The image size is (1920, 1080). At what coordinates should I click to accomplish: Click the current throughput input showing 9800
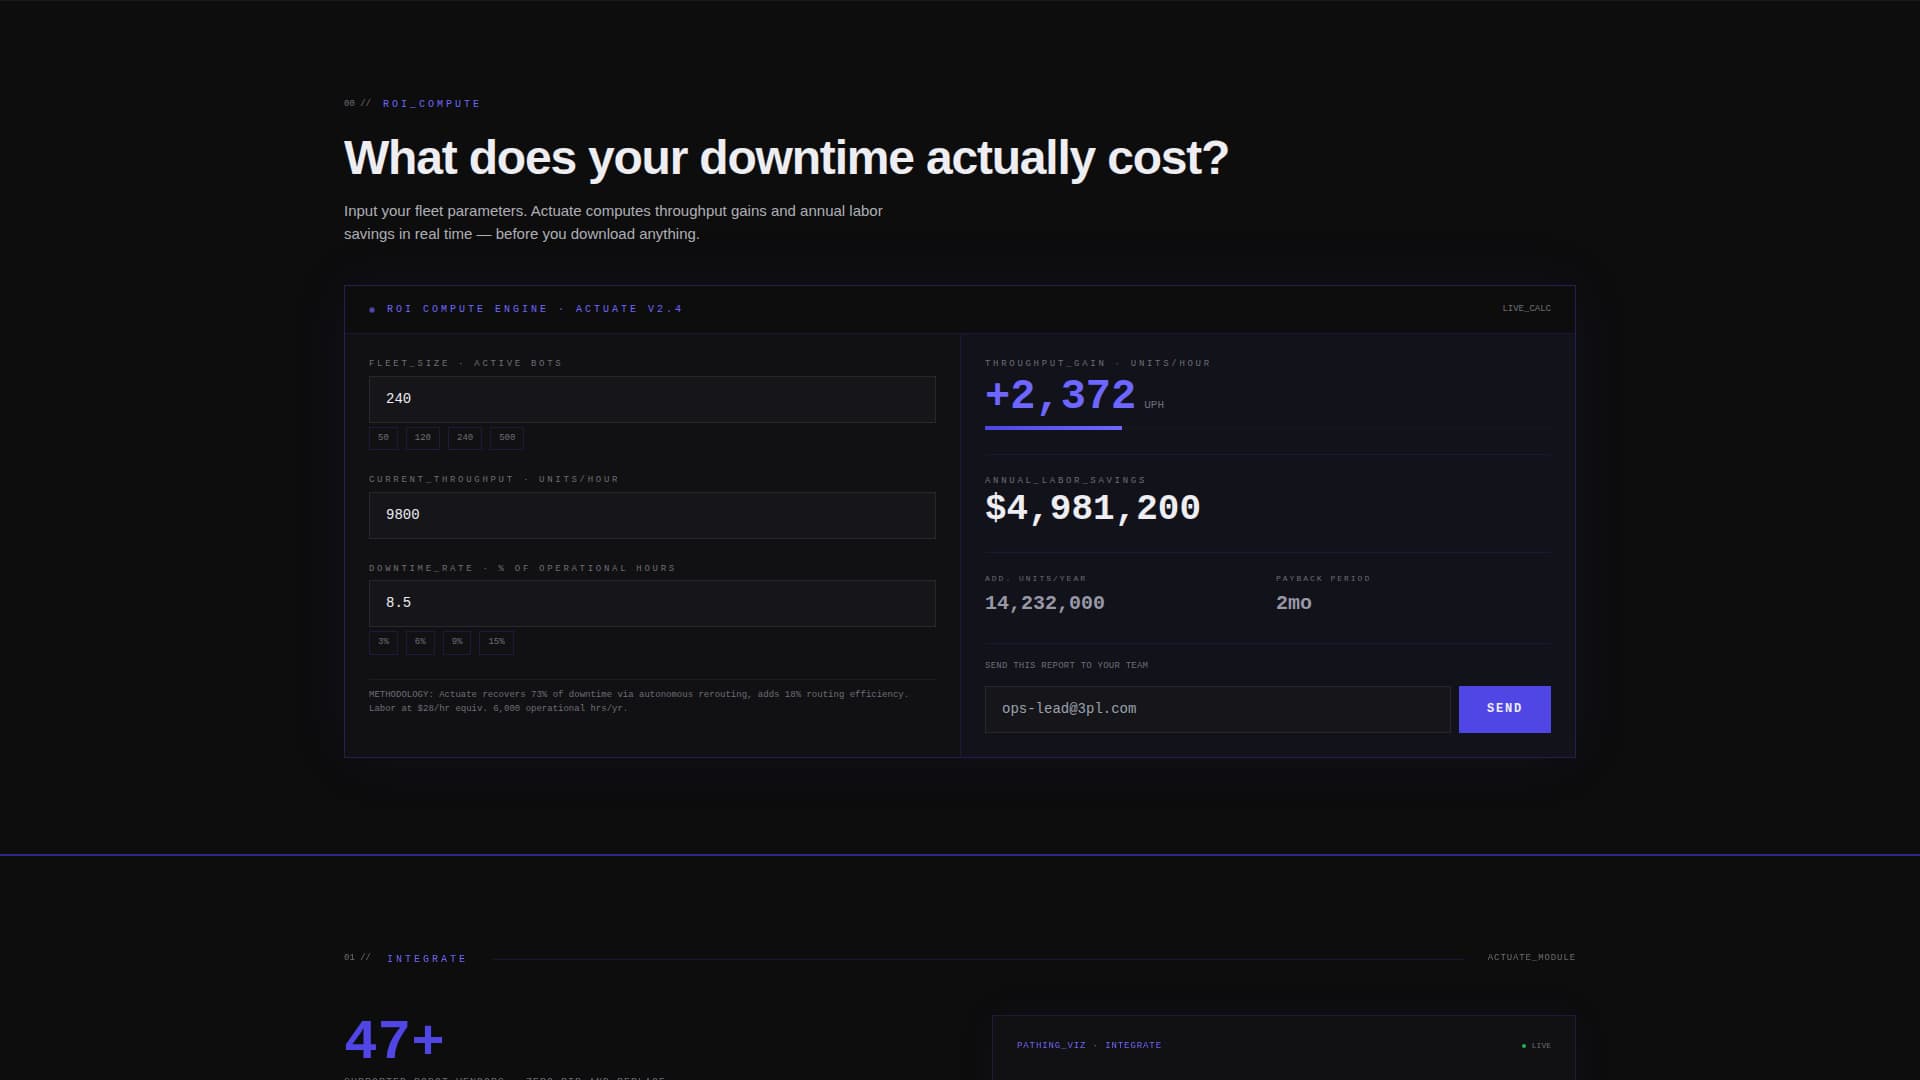pos(652,515)
